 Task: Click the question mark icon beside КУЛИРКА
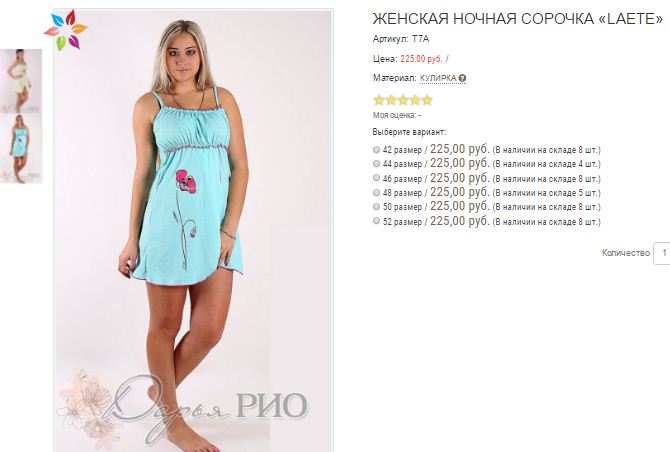click(x=462, y=79)
